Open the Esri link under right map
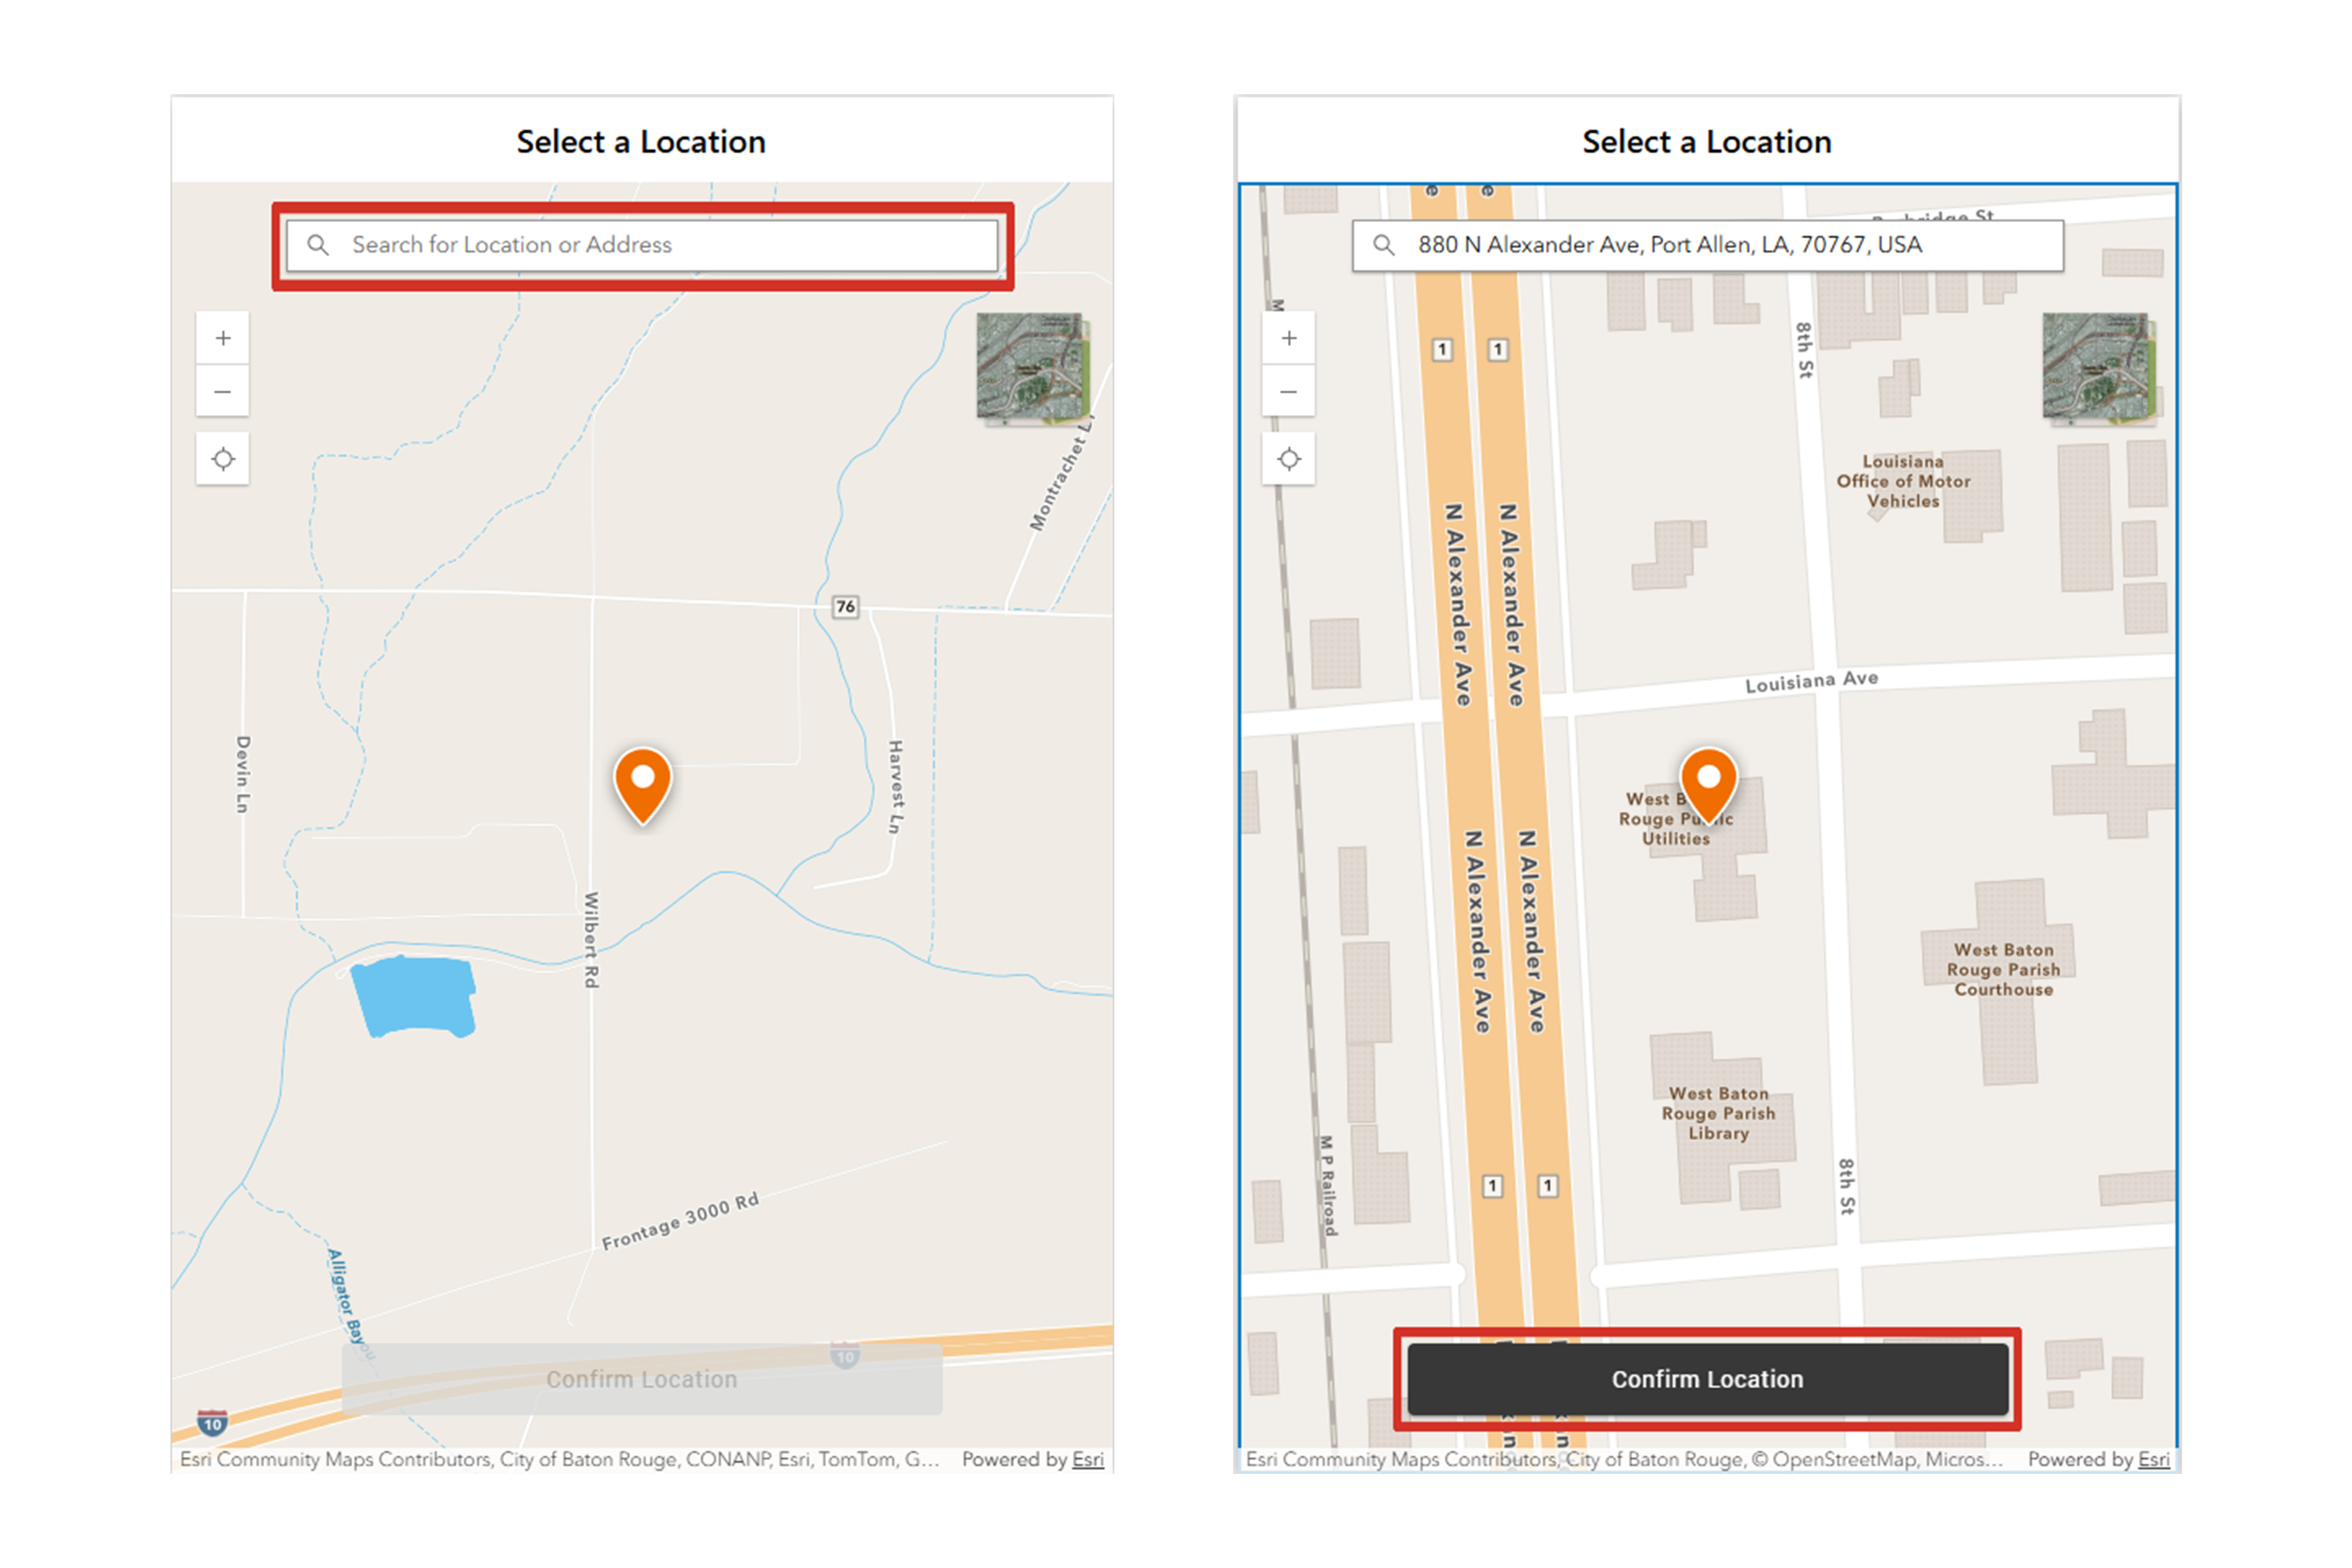Viewport: 2352px width, 1568px height. click(2154, 1459)
